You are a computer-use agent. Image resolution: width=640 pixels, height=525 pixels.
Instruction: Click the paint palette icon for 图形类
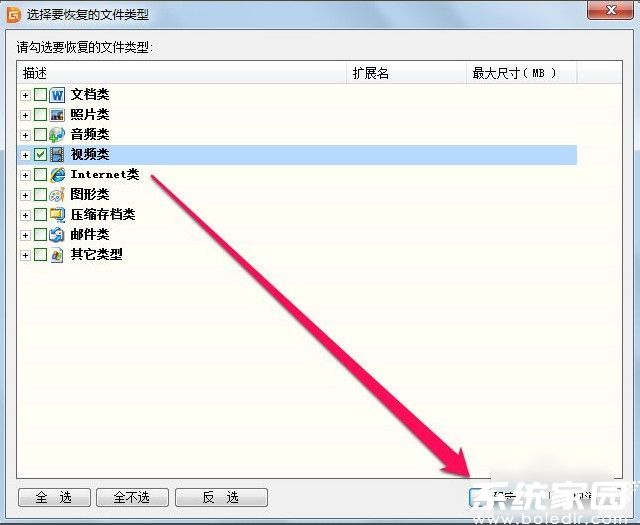click(57, 195)
